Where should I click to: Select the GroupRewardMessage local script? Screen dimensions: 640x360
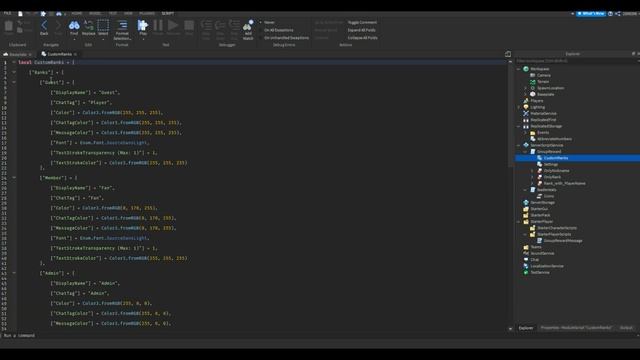[563, 241]
